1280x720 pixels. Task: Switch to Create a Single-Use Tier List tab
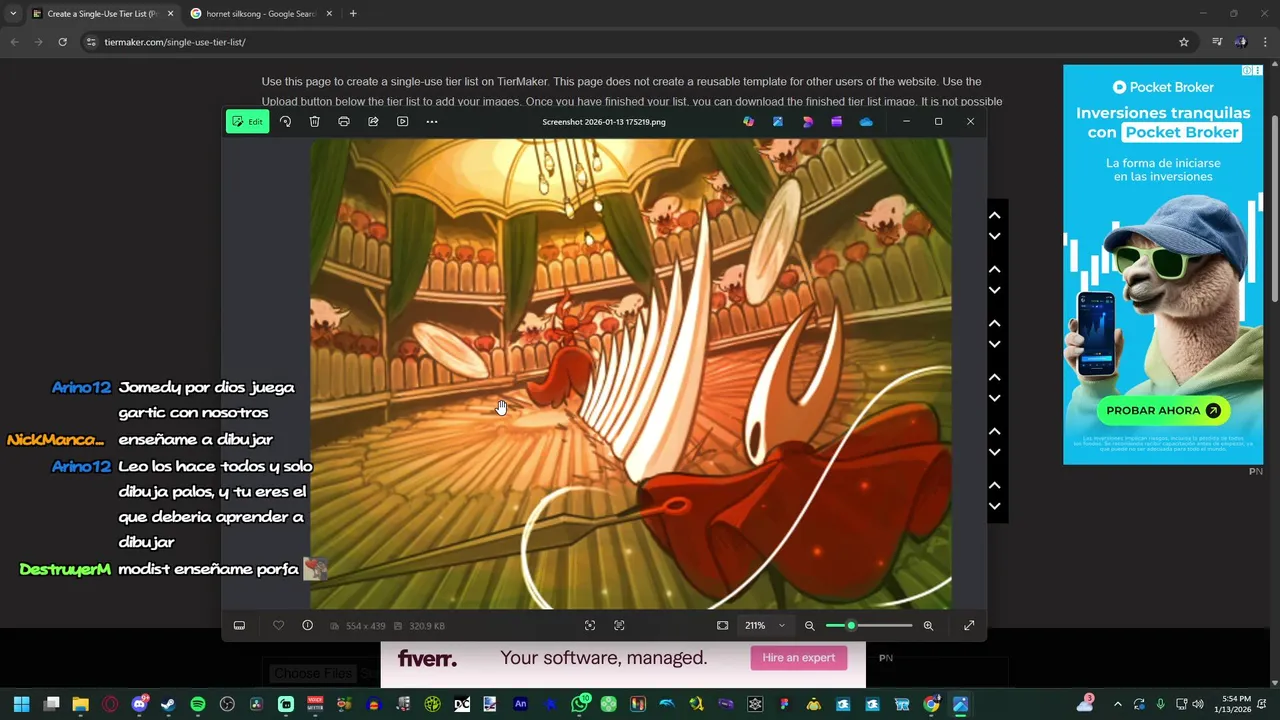point(102,14)
